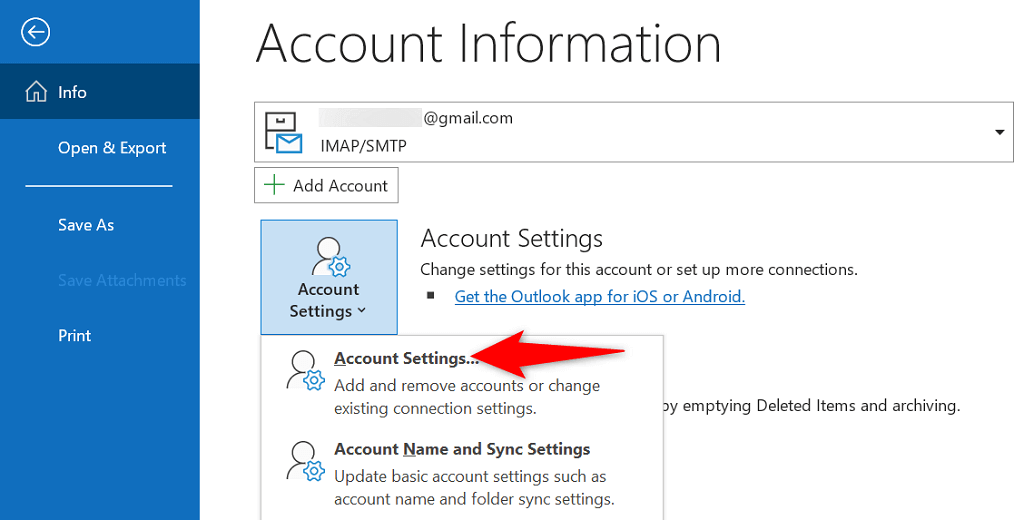Expand the account selector dropdown arrow

click(998, 133)
